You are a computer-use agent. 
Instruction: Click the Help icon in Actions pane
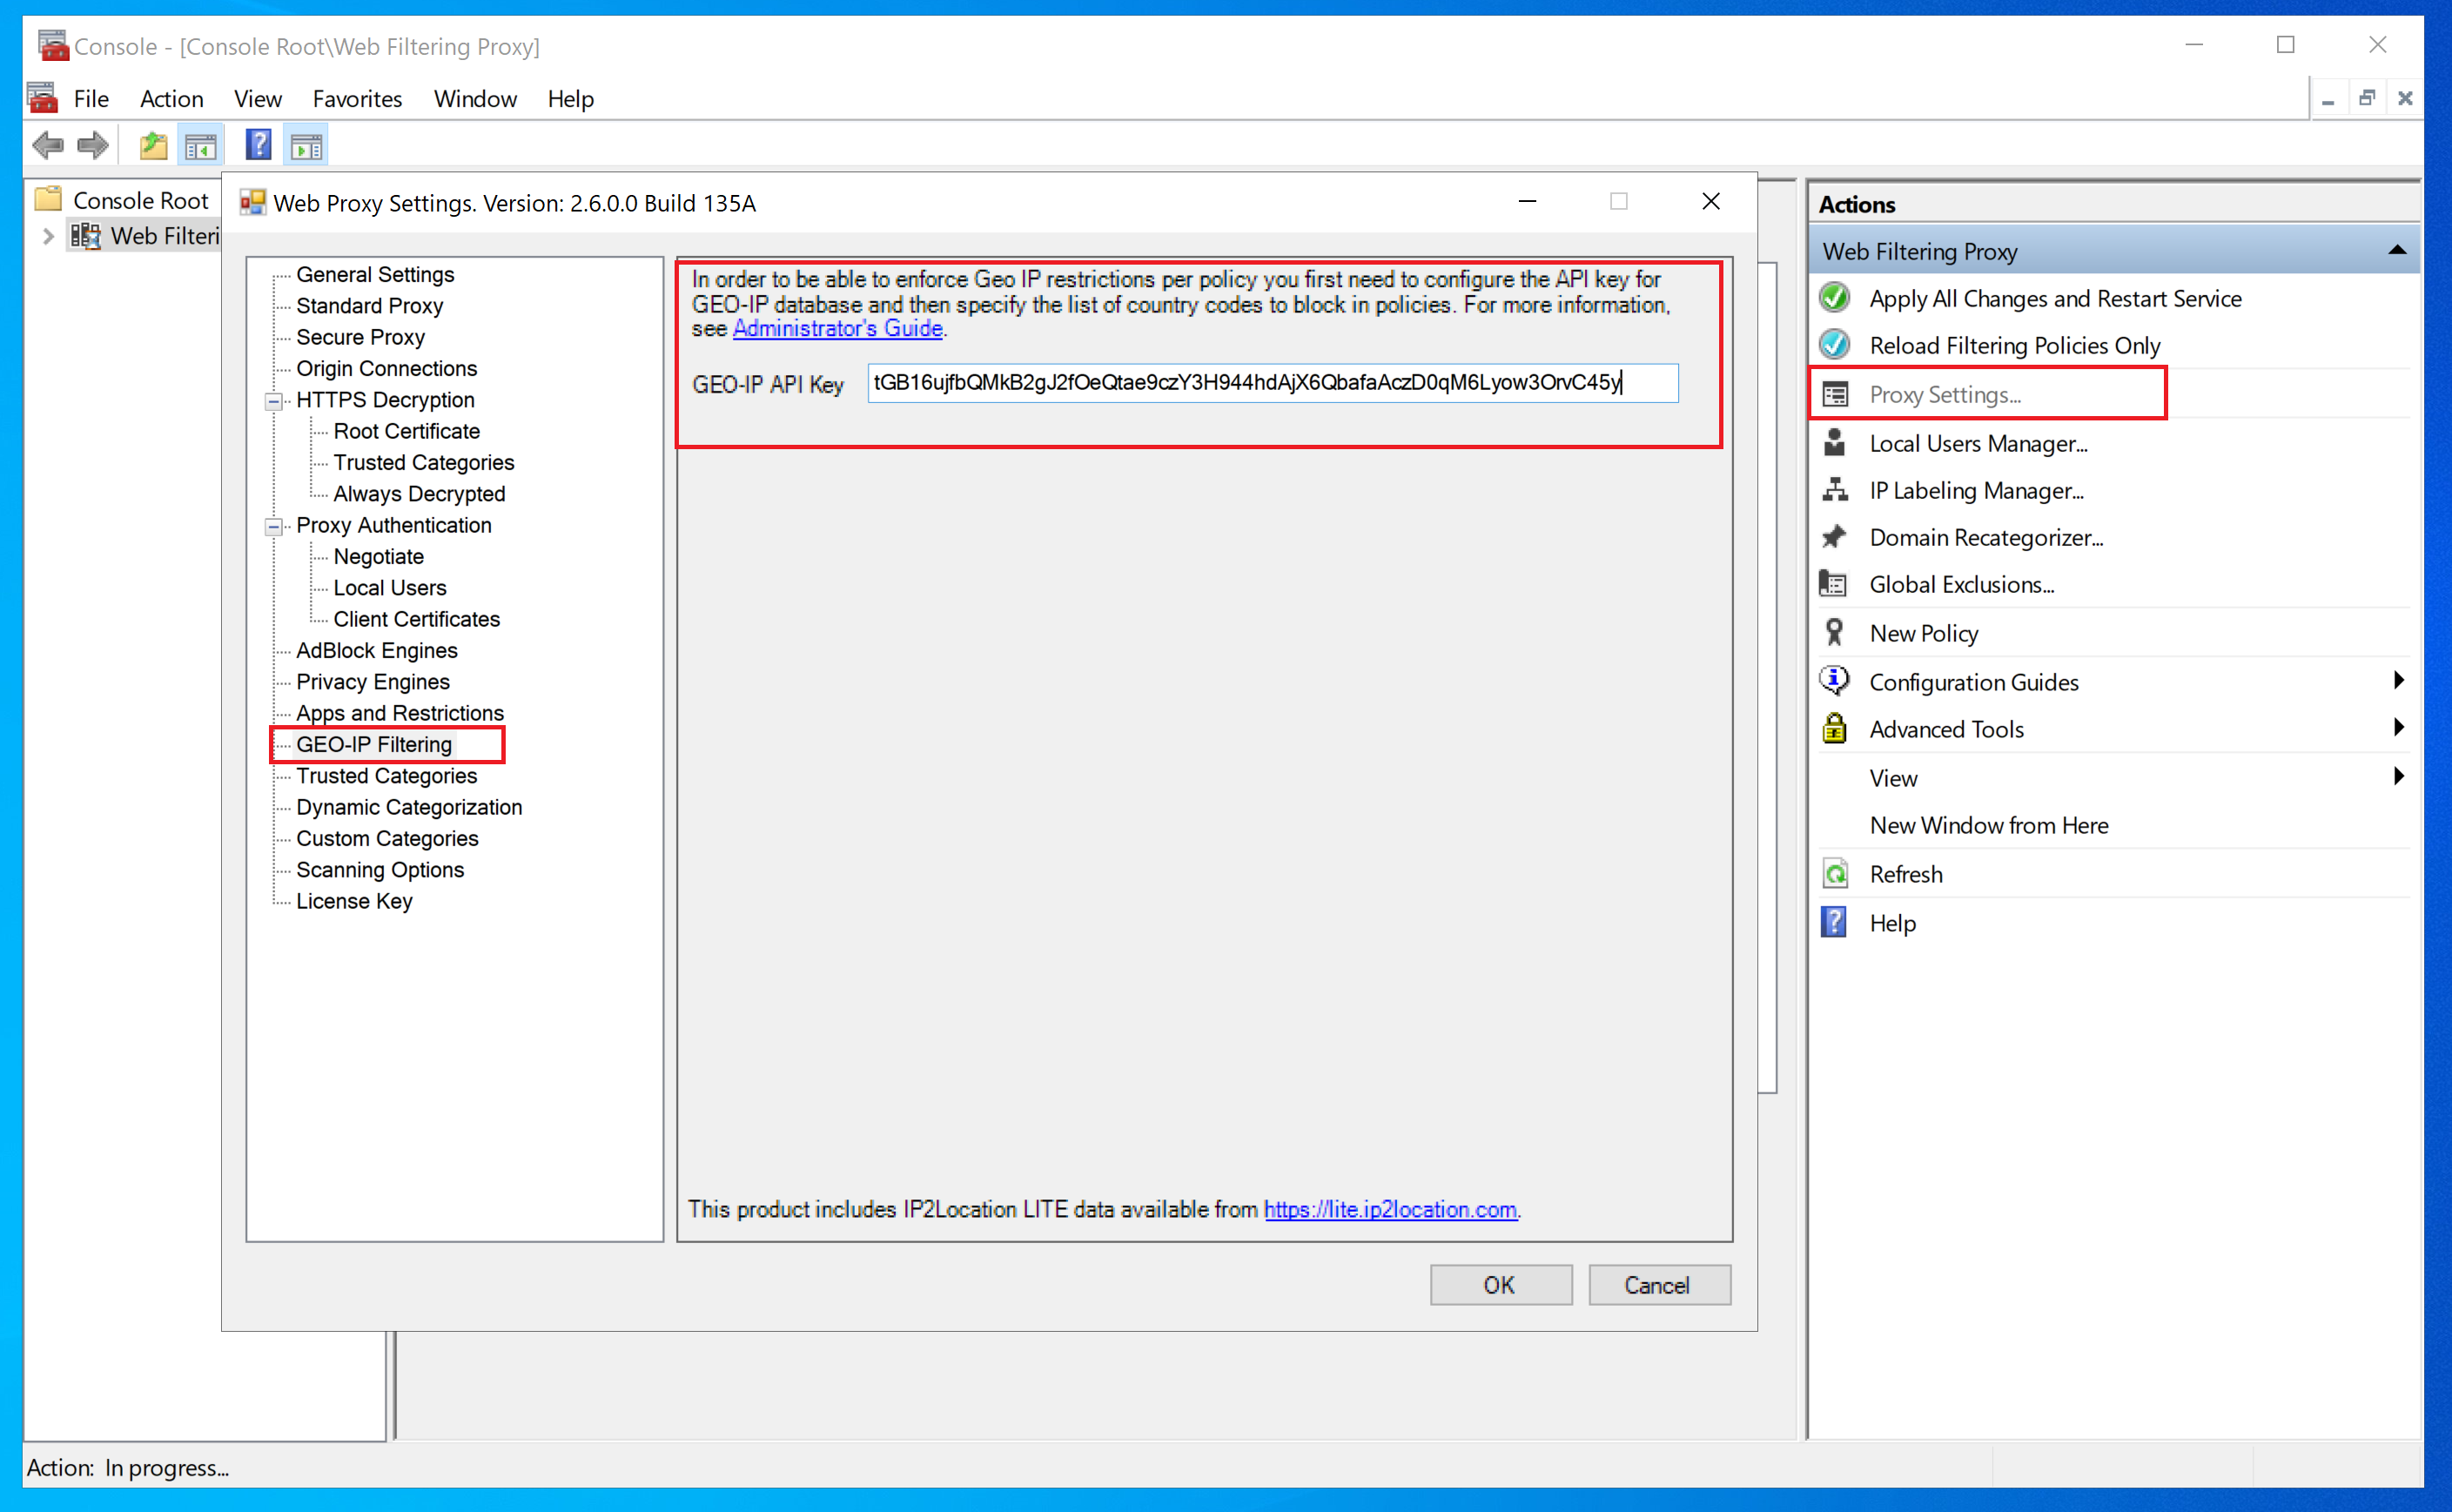point(1834,922)
